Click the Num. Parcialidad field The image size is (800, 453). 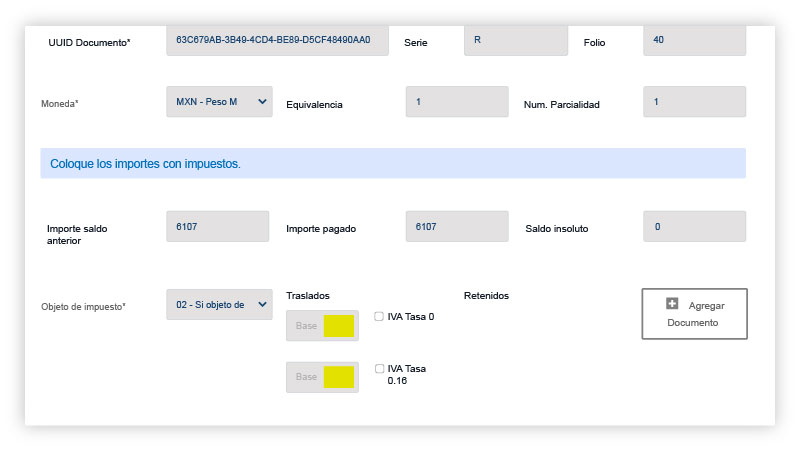coord(694,102)
